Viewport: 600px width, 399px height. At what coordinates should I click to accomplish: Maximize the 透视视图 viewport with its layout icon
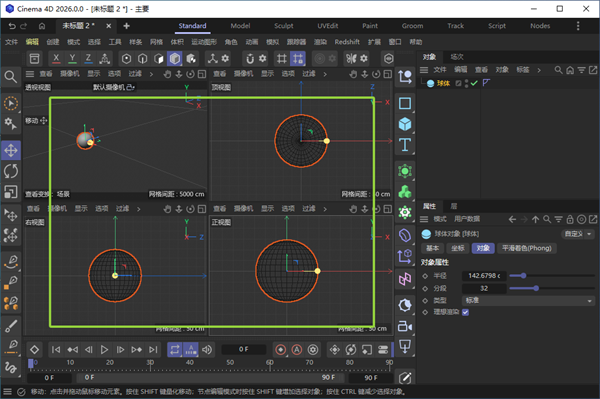pos(202,74)
